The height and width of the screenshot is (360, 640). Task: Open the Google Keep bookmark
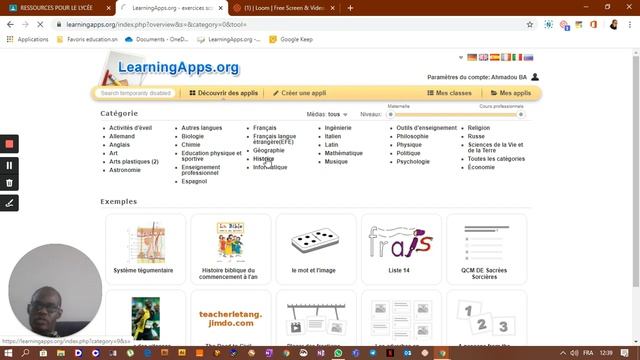pos(291,40)
